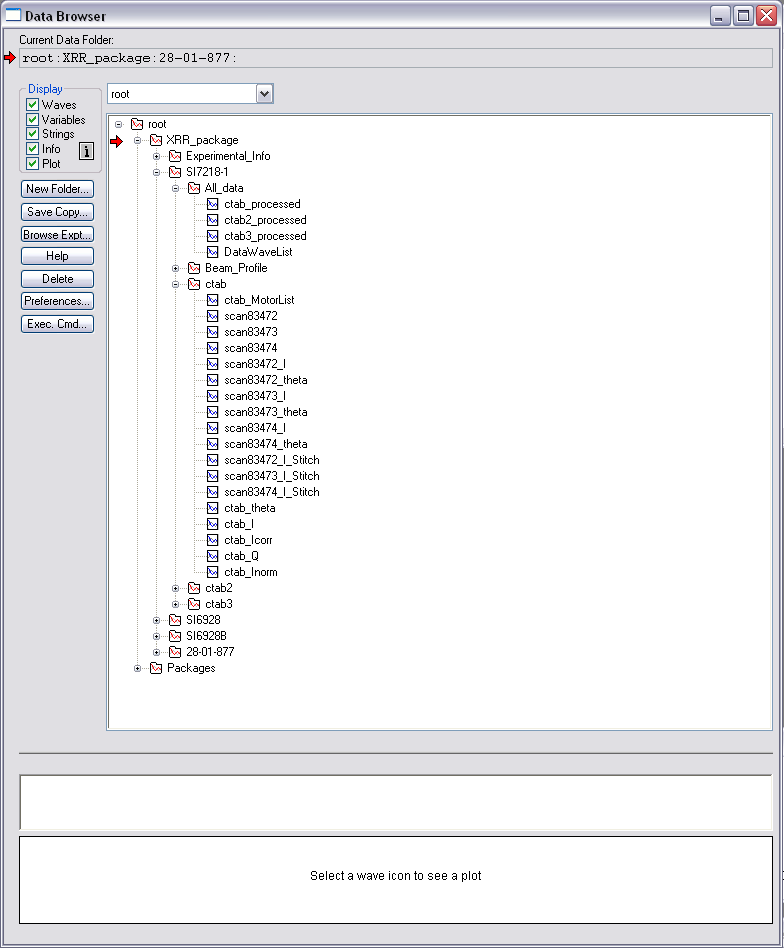
Task: Click the Delete button
Action: tap(57, 279)
